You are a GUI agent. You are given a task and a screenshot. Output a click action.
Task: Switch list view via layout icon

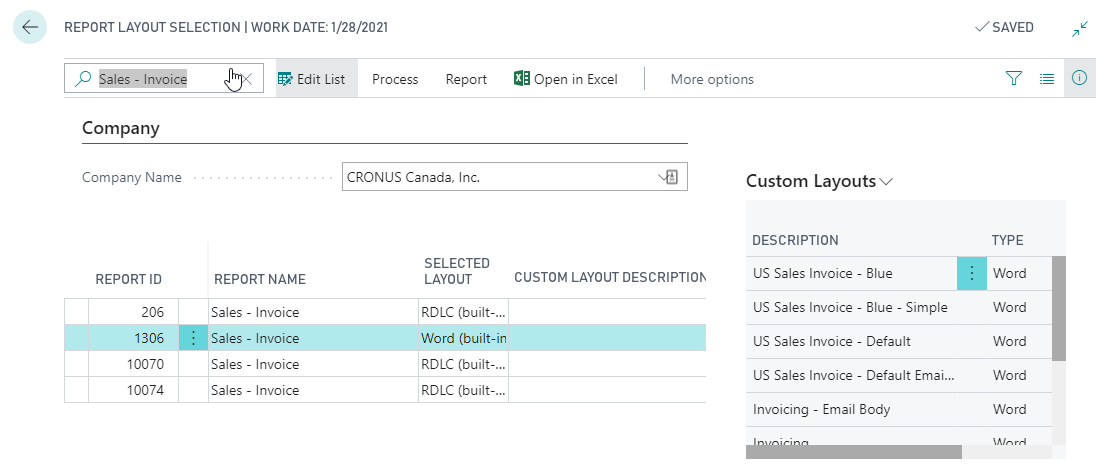[1047, 79]
